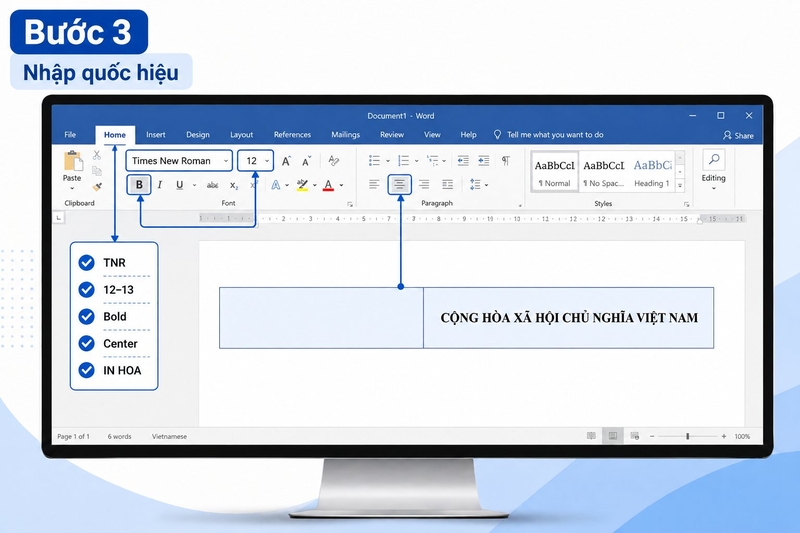
Task: Increase font size with grow button
Action: 286,161
